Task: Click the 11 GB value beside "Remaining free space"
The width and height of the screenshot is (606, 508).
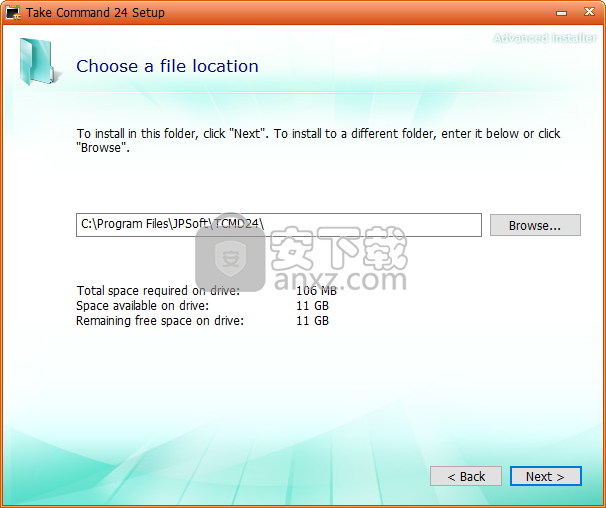Action: [x=312, y=321]
